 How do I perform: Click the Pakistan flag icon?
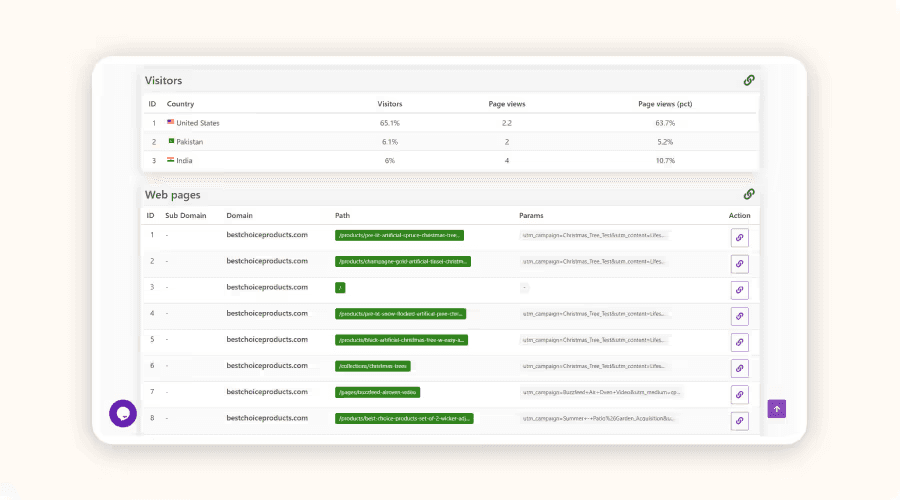(x=171, y=141)
